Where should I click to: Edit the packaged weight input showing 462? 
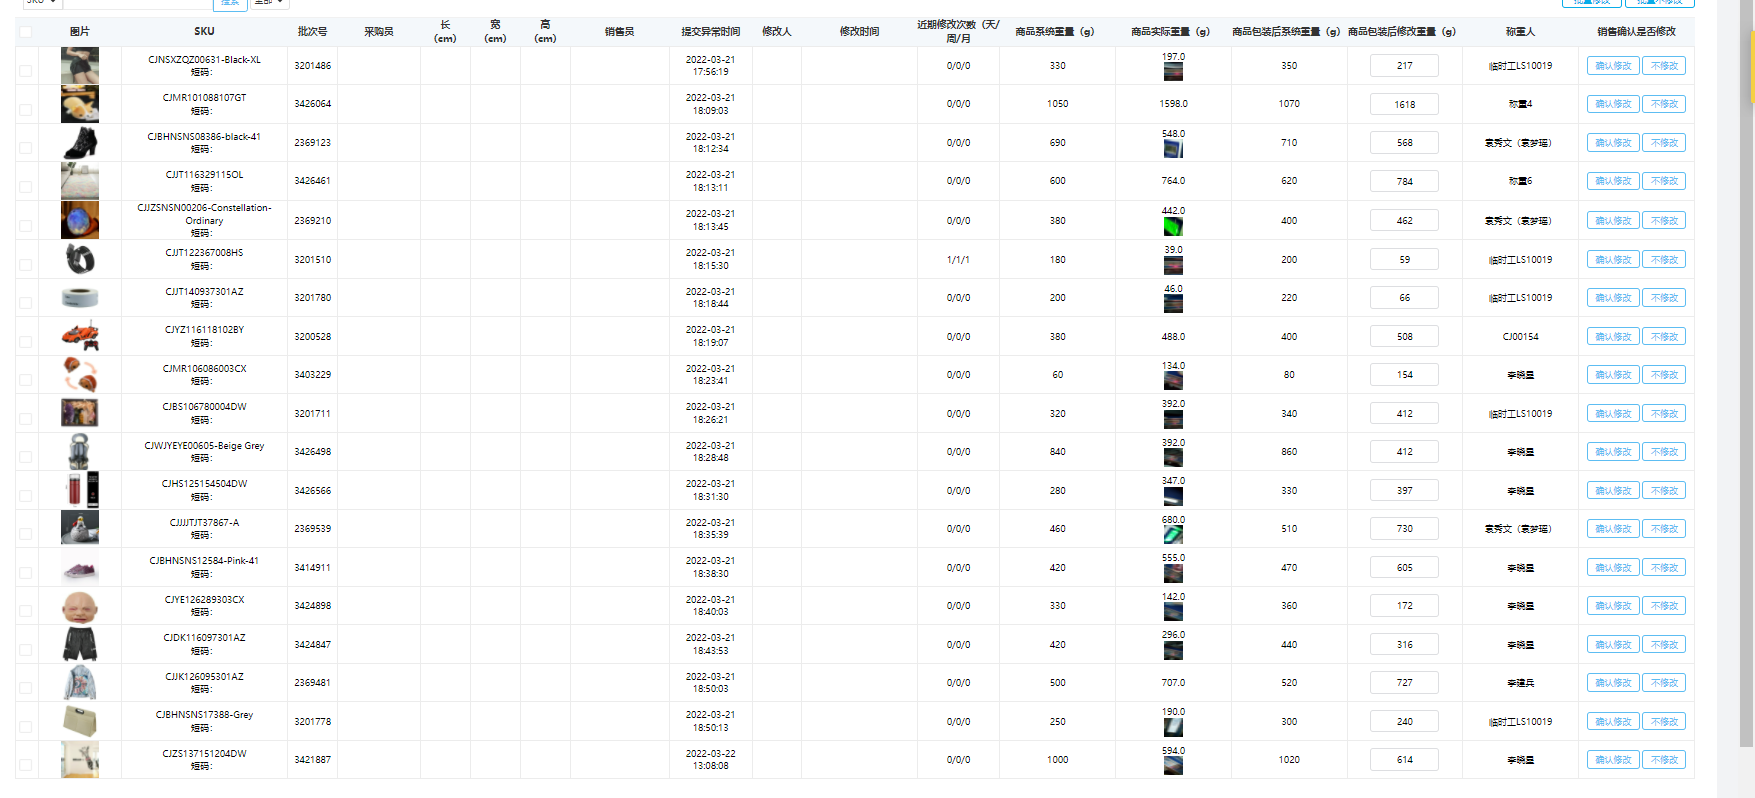click(x=1404, y=220)
